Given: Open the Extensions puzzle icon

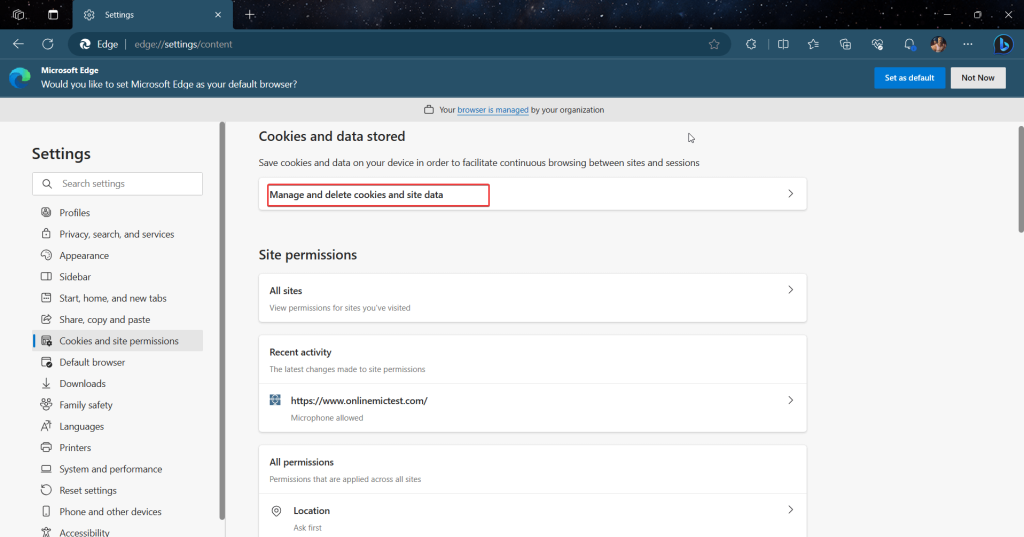Looking at the screenshot, I should 751,44.
